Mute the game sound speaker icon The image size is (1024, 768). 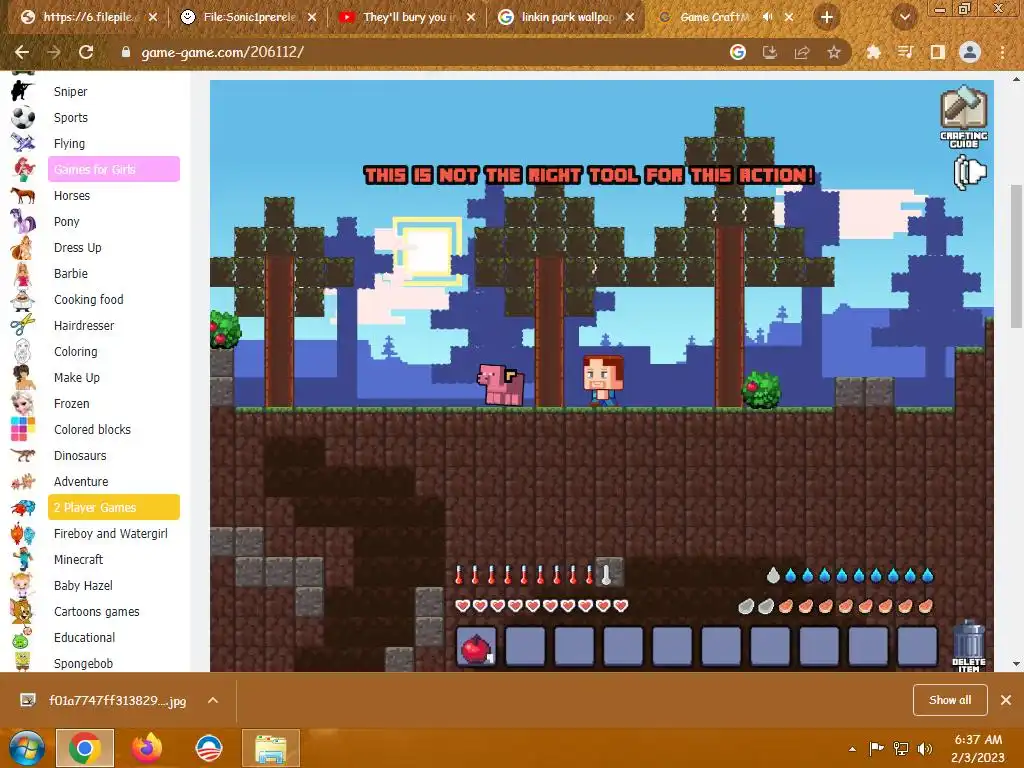click(969, 174)
